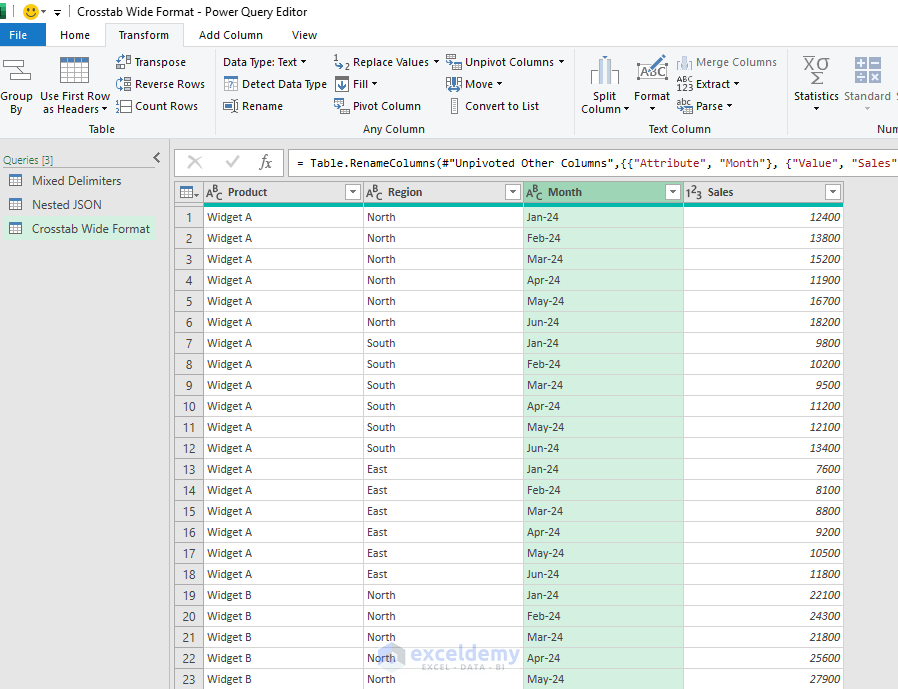Viewport: 898px width, 689px height.
Task: Click the Sales column data type icon
Action: point(694,192)
